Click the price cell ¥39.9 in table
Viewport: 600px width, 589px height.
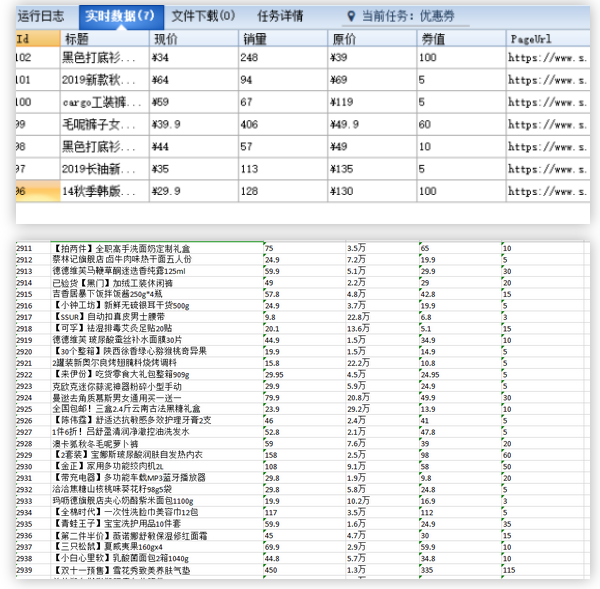click(166, 124)
